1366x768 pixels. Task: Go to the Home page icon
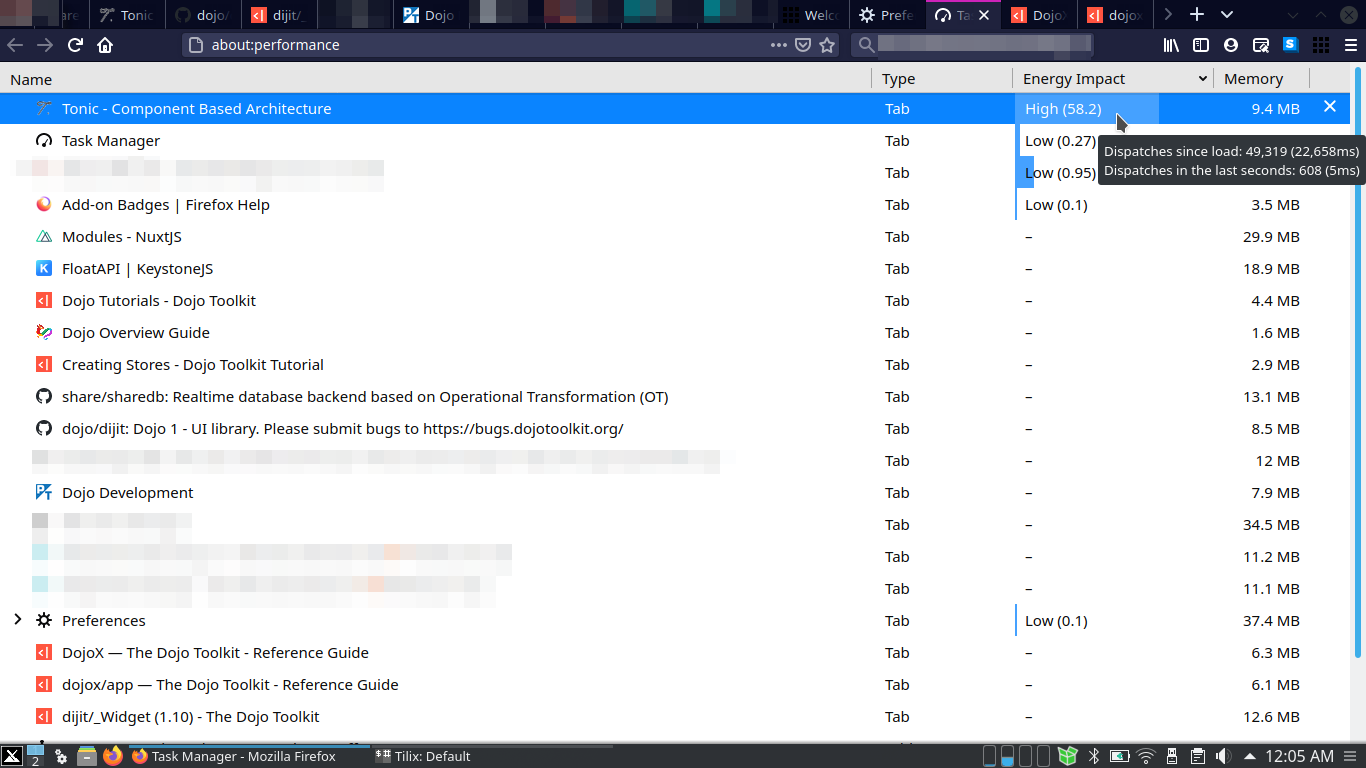coord(105,45)
